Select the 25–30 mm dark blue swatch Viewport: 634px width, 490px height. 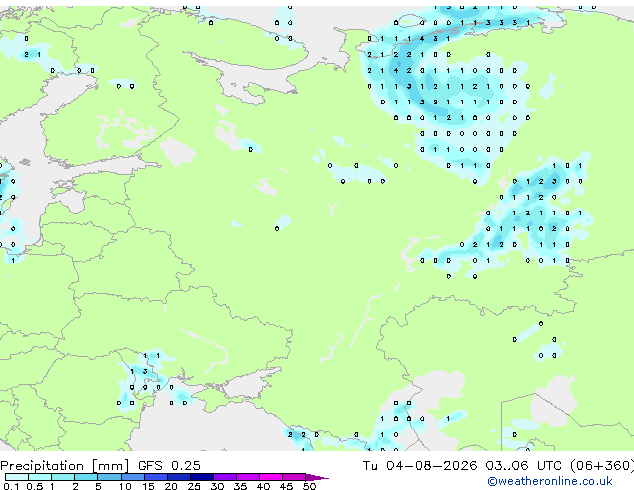[202, 477]
